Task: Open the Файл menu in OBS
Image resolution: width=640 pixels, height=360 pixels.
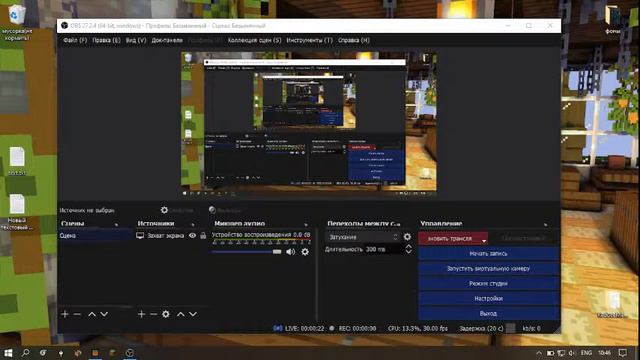Action: point(75,40)
